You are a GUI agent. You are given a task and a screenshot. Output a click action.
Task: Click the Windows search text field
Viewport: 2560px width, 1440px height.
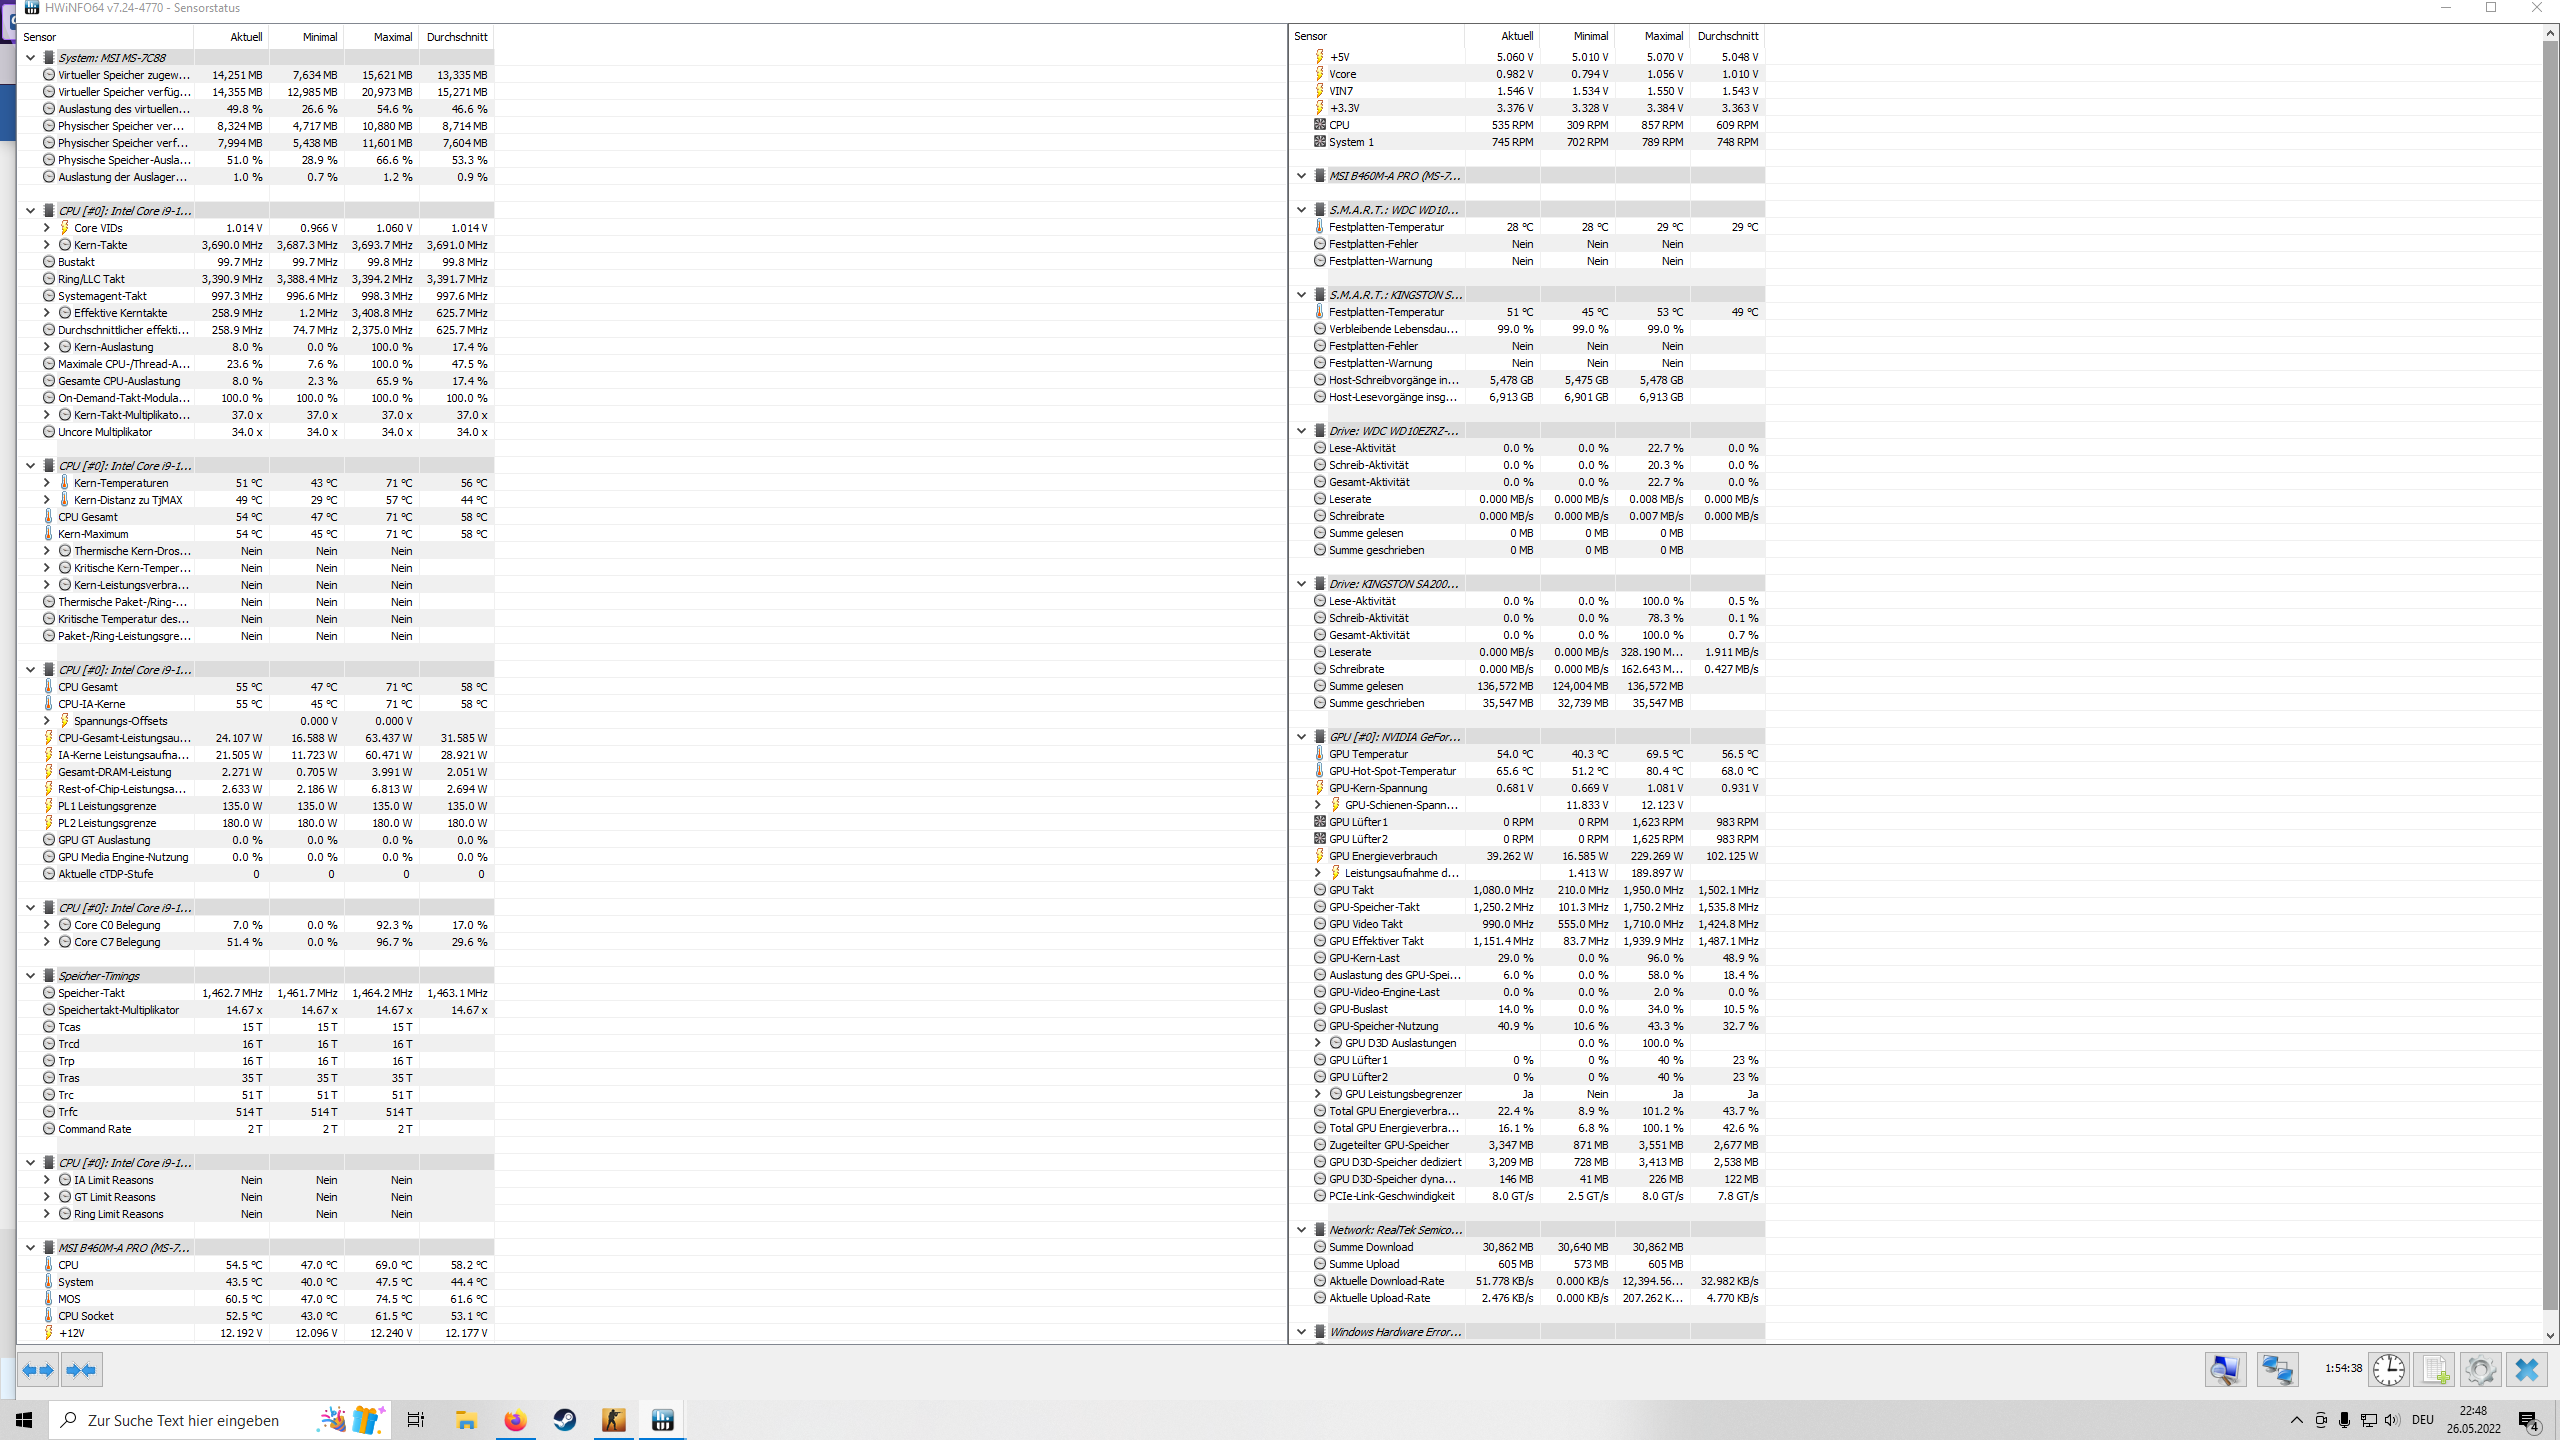point(183,1420)
